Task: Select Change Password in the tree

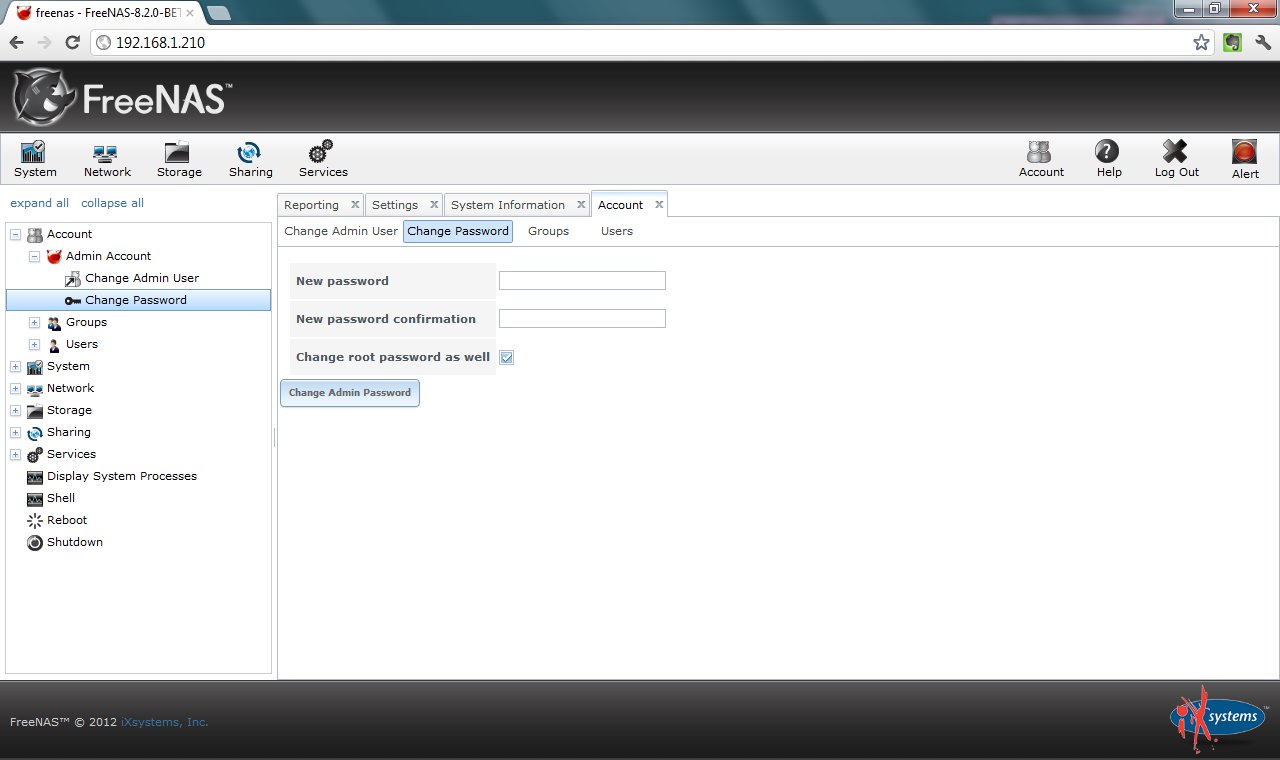Action: (x=138, y=300)
